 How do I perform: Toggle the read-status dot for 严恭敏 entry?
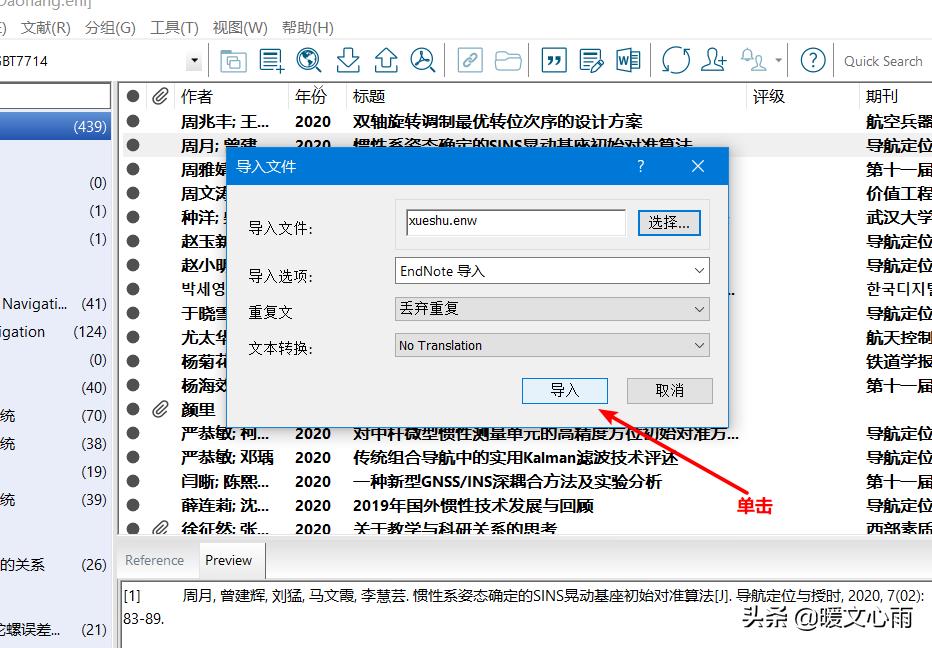[132, 433]
